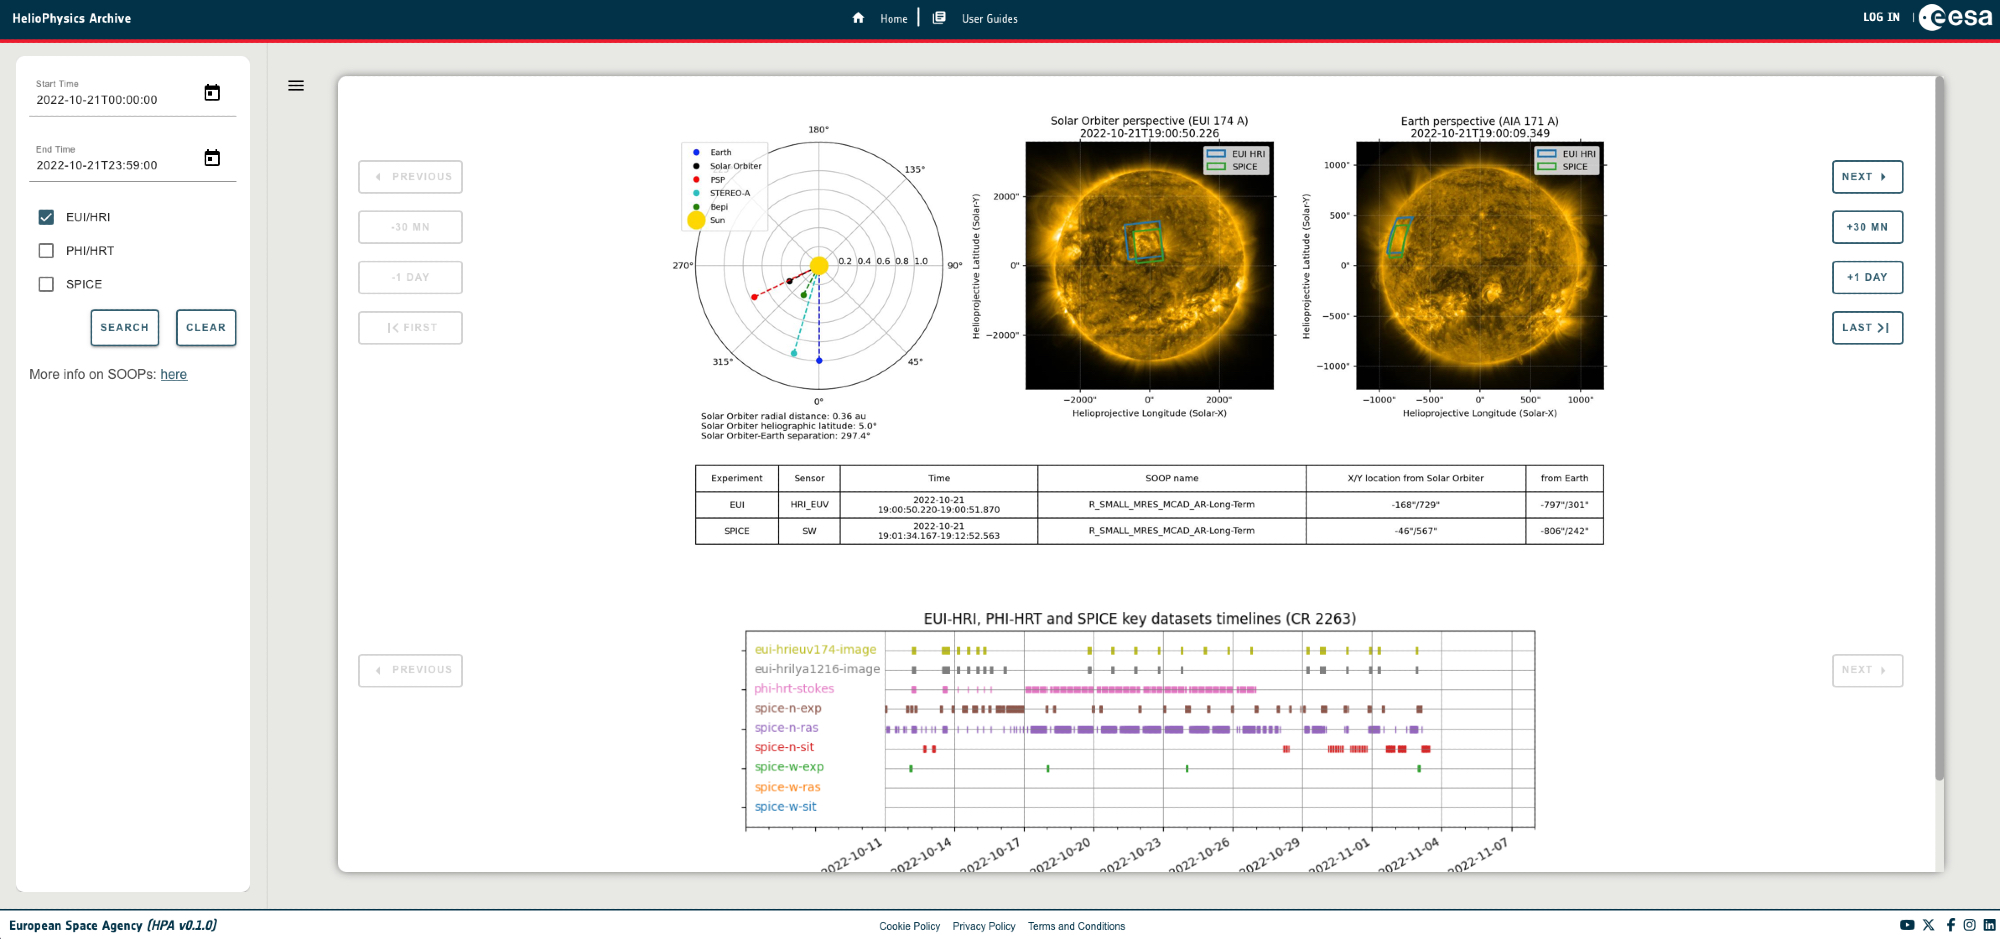Toggle the hamburger sidebar menu

tap(296, 86)
